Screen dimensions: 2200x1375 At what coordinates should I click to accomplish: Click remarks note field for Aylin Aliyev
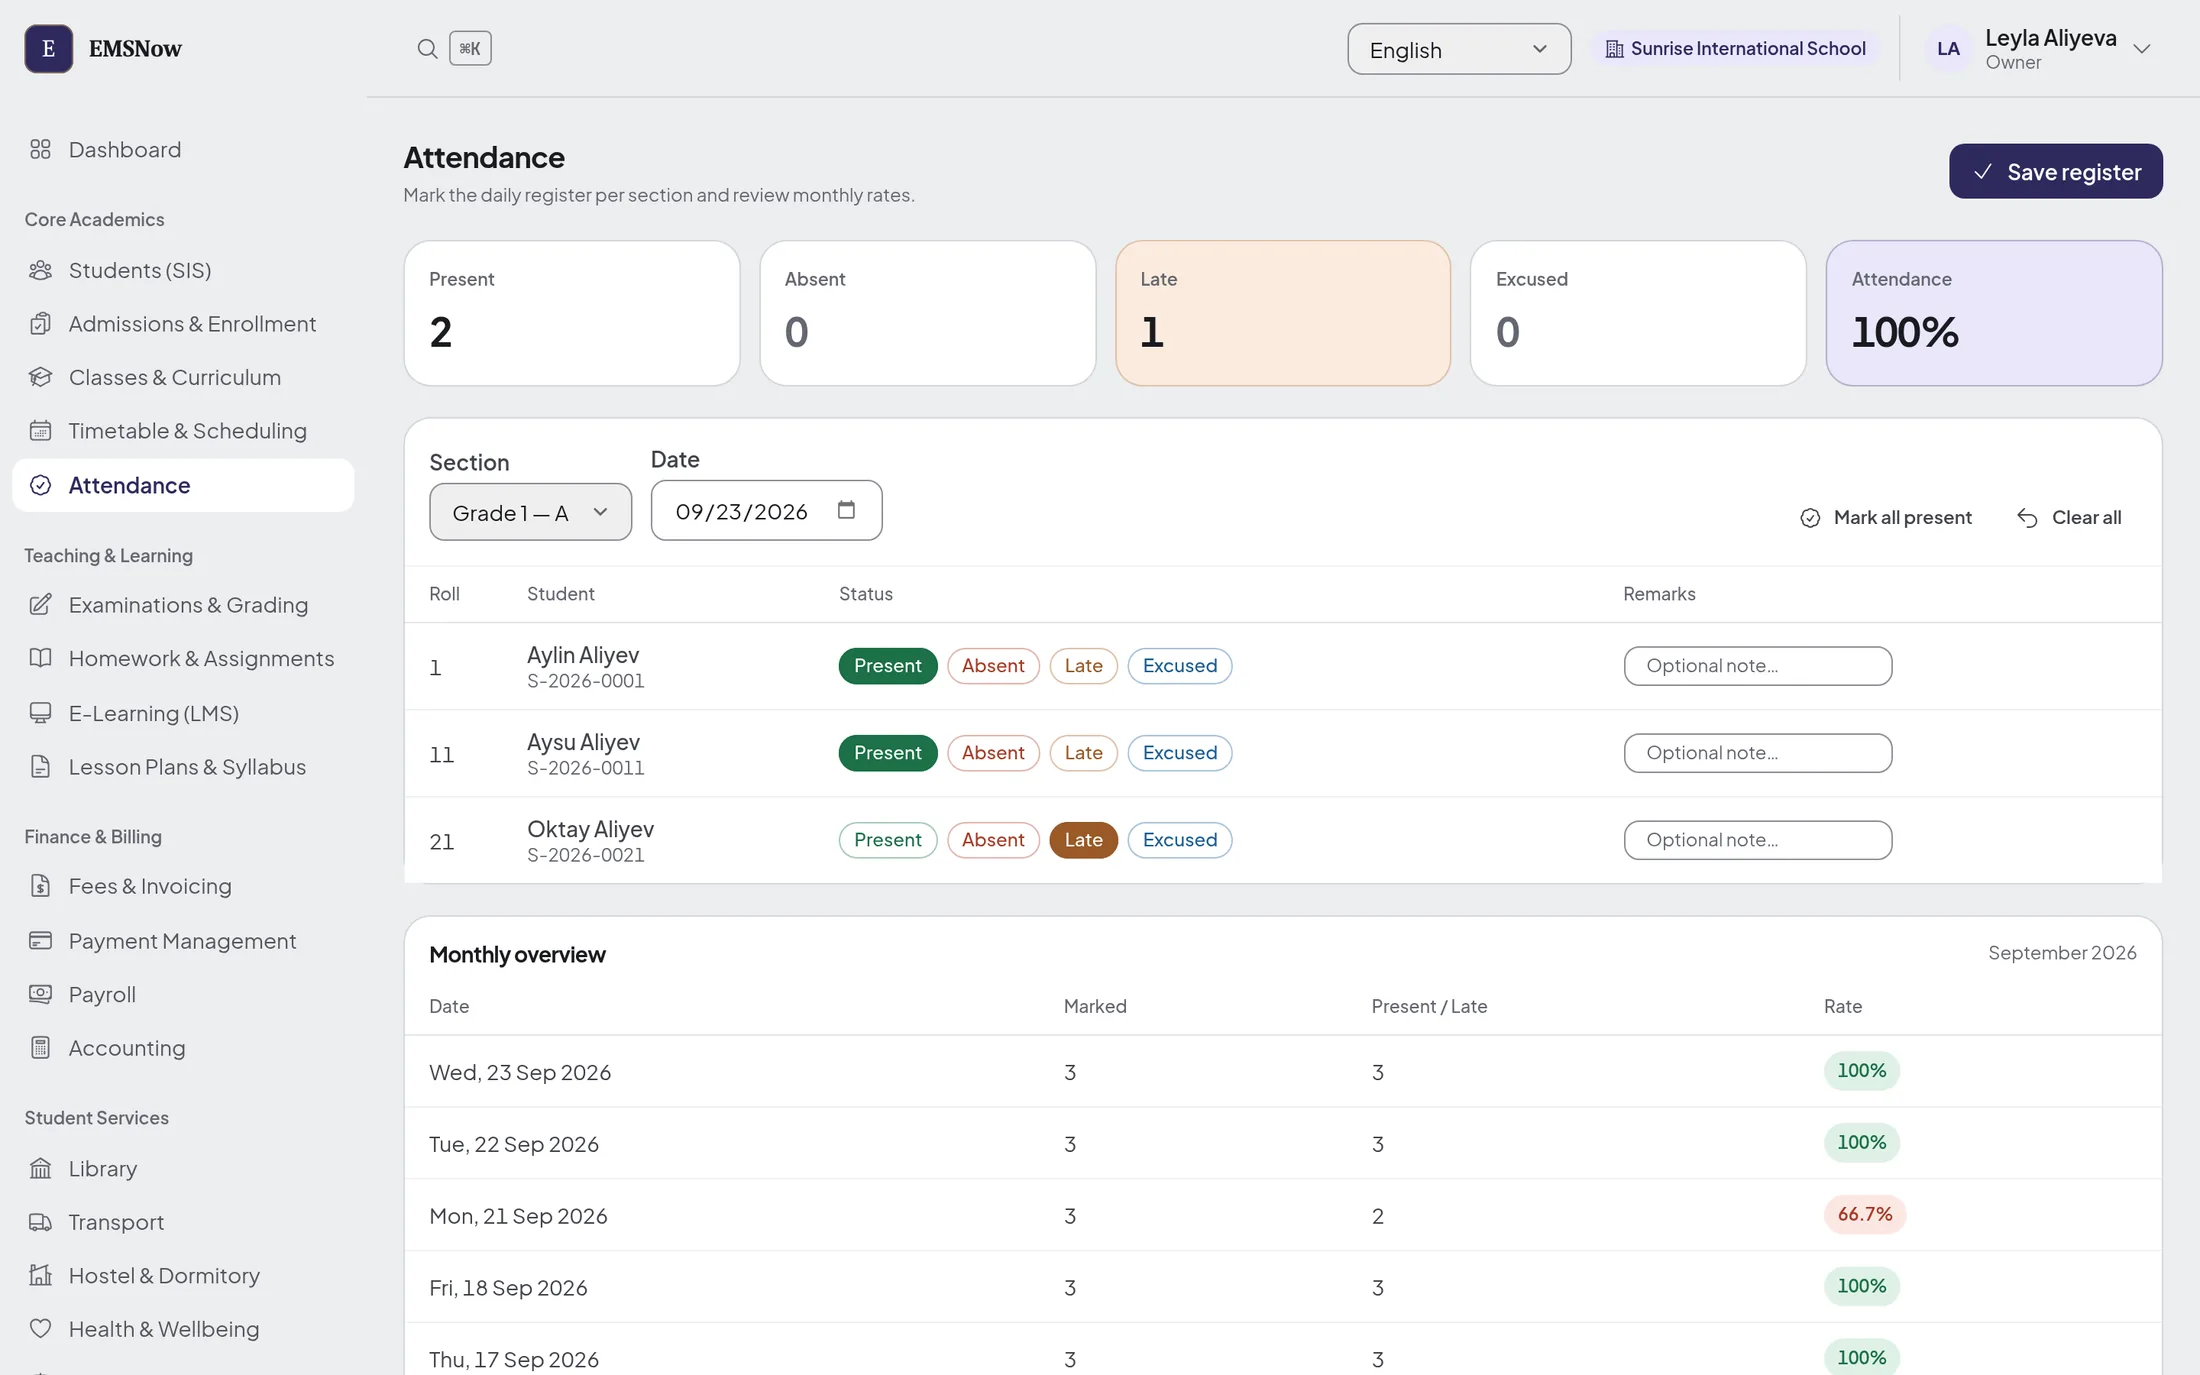(x=1757, y=666)
